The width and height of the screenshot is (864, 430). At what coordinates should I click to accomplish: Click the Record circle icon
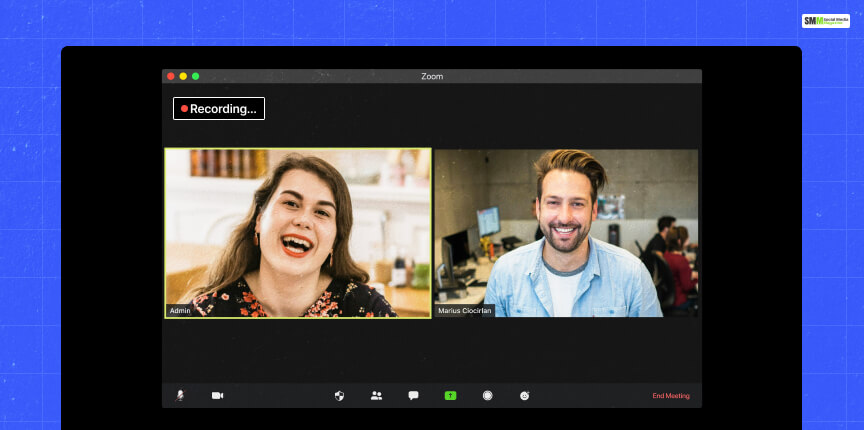coord(488,395)
